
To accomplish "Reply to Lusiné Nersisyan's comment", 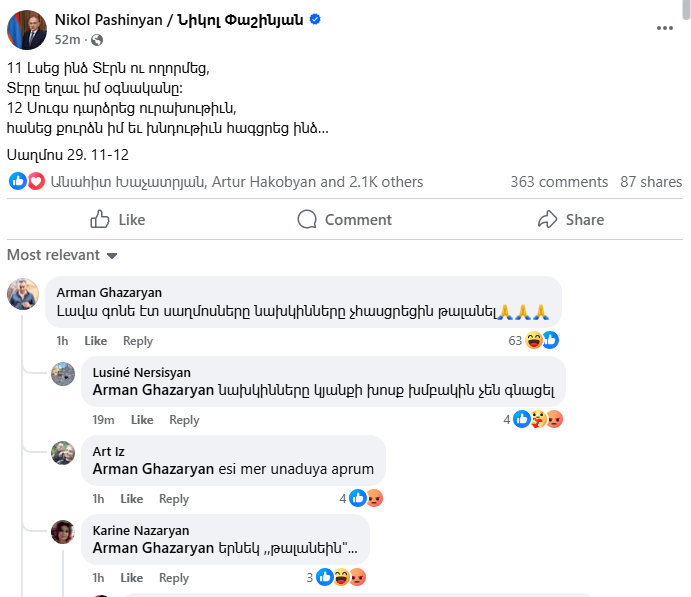I will click(184, 420).
